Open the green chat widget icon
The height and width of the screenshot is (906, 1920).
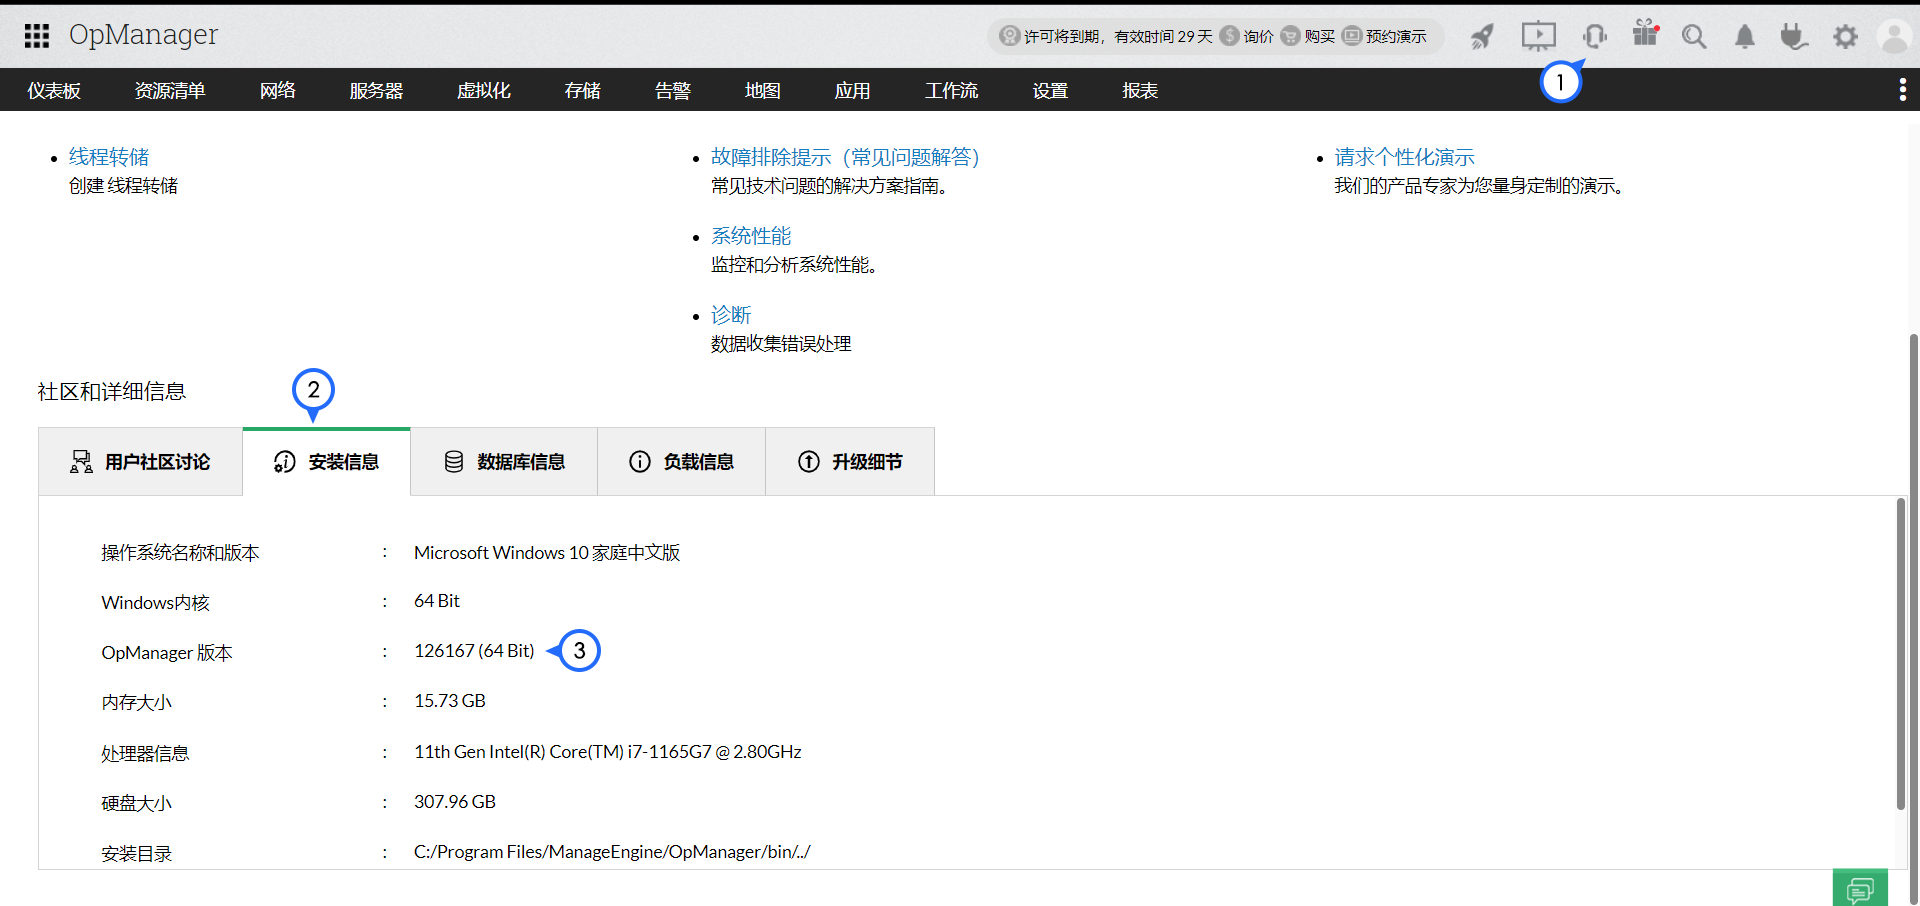tap(1860, 888)
